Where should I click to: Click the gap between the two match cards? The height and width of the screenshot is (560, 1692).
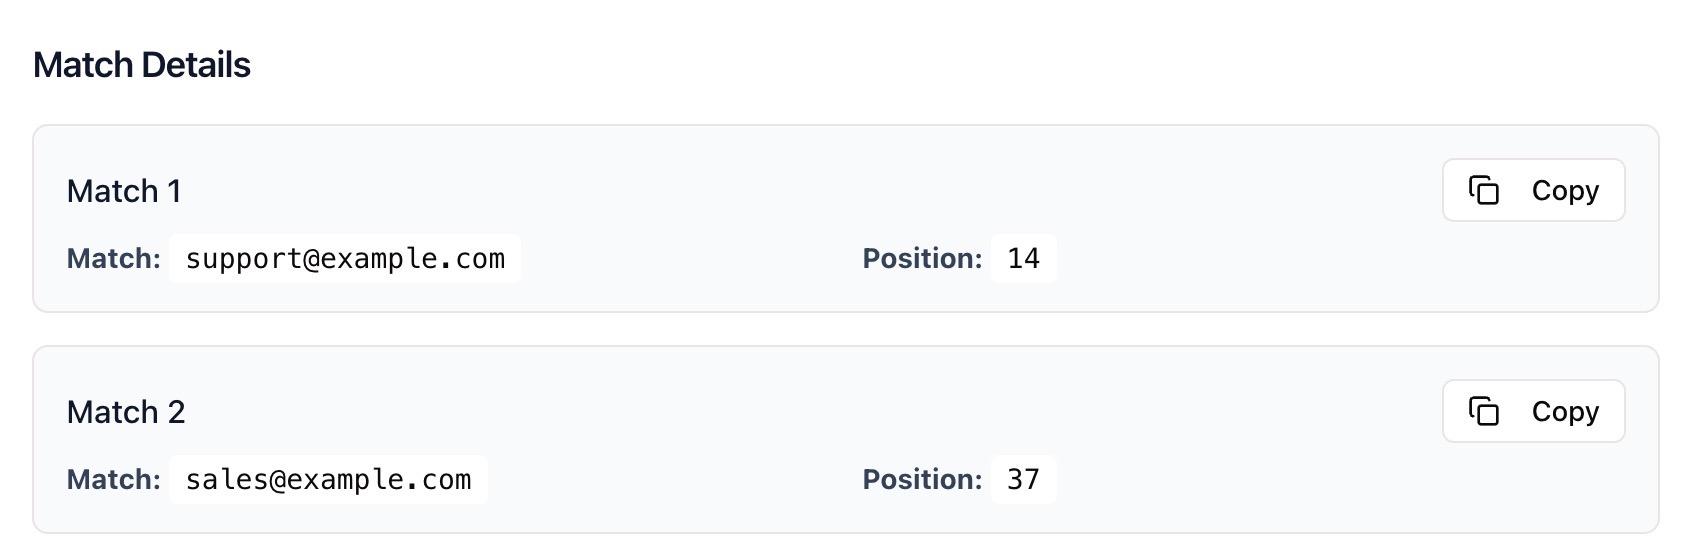846,329
